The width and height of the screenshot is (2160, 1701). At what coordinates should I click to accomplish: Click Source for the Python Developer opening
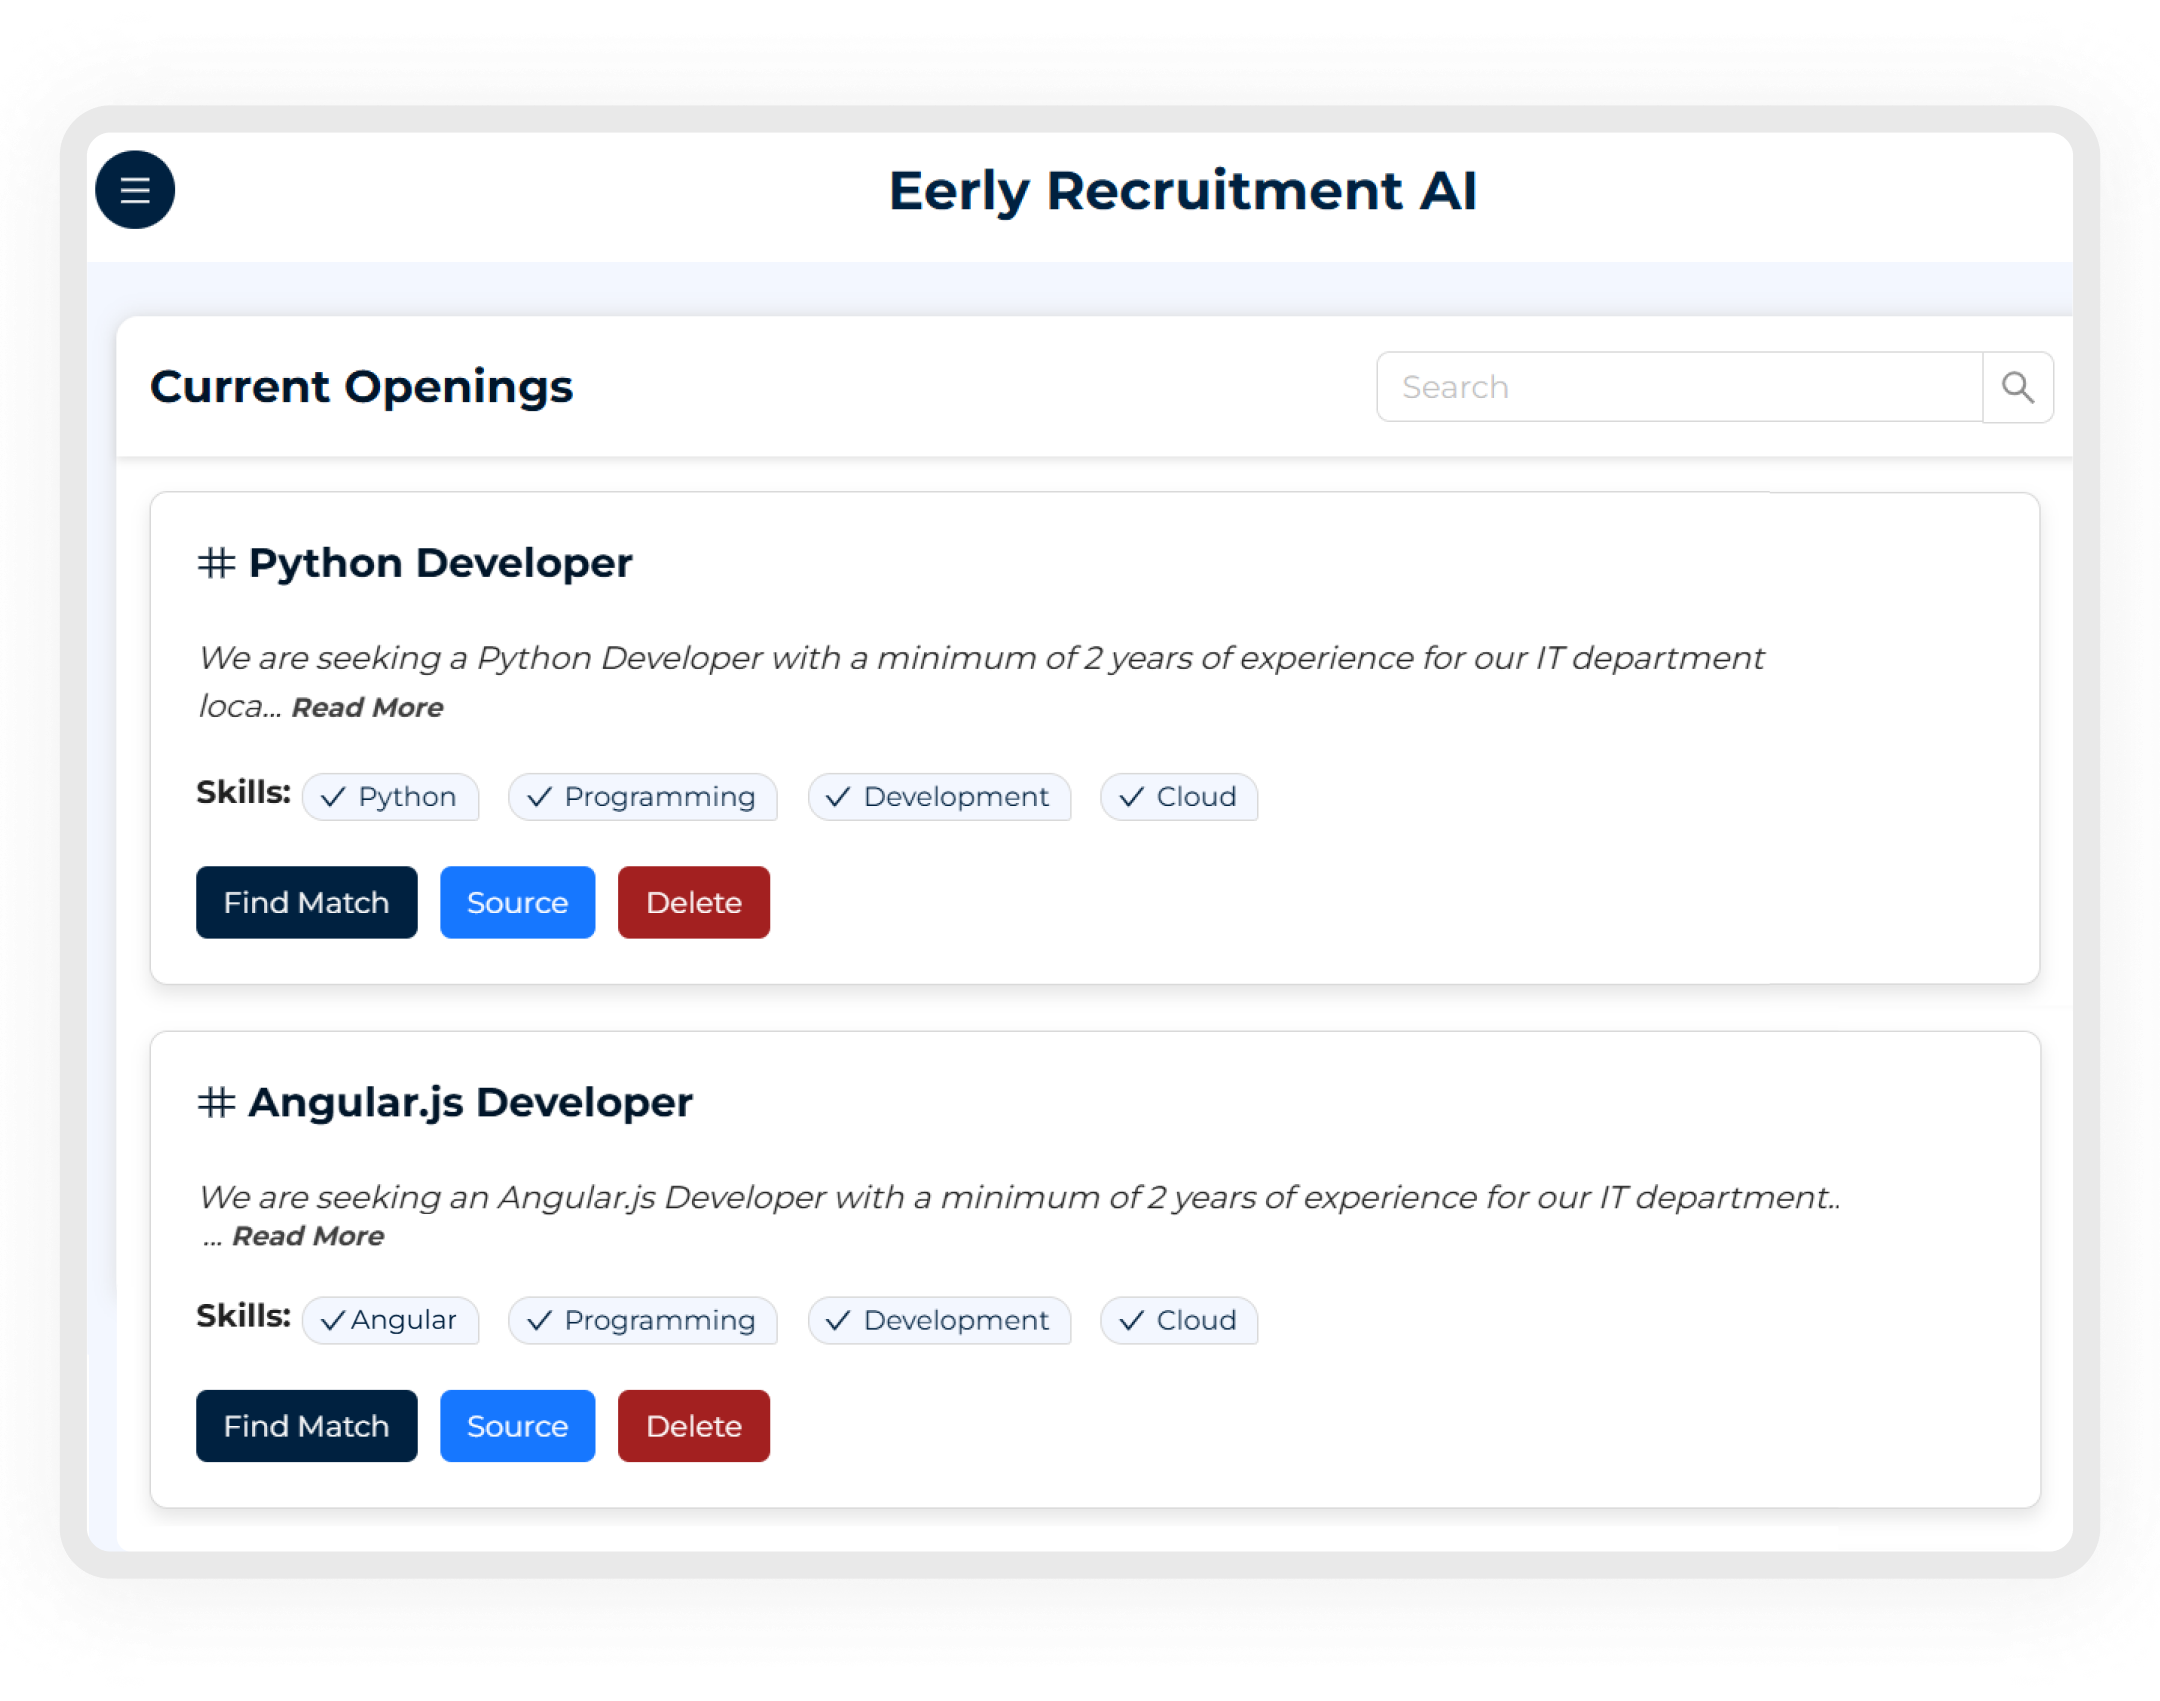click(x=517, y=902)
